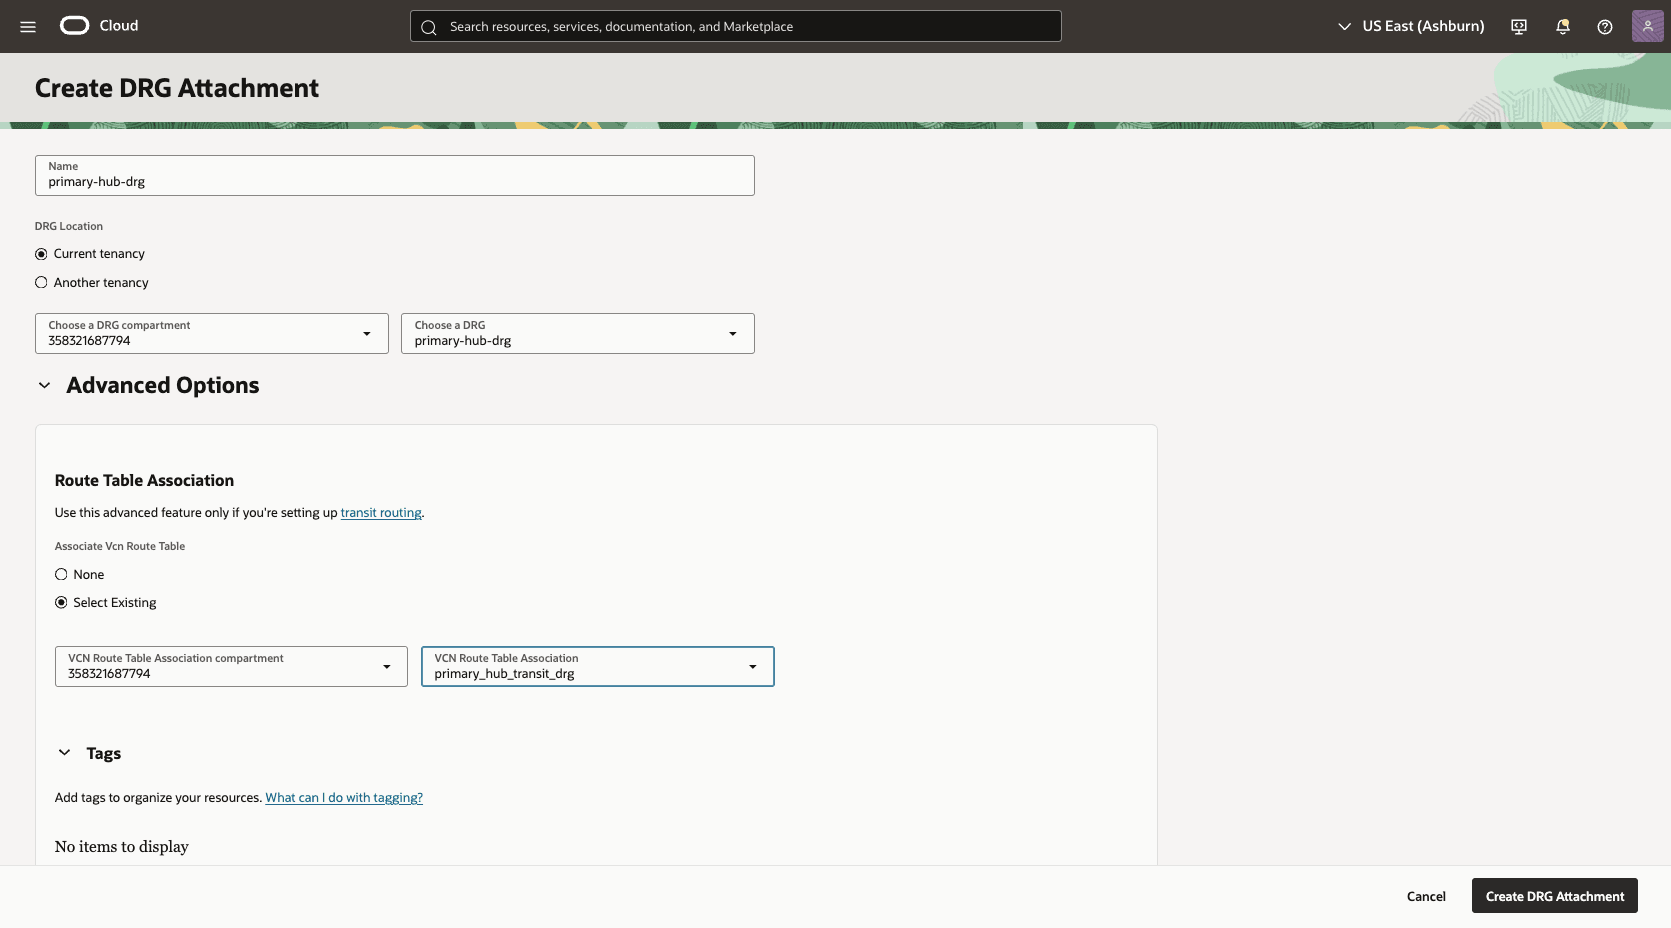Screen dimensions: 1671x928
Task: Open the Help question mark icon
Action: click(x=1605, y=26)
